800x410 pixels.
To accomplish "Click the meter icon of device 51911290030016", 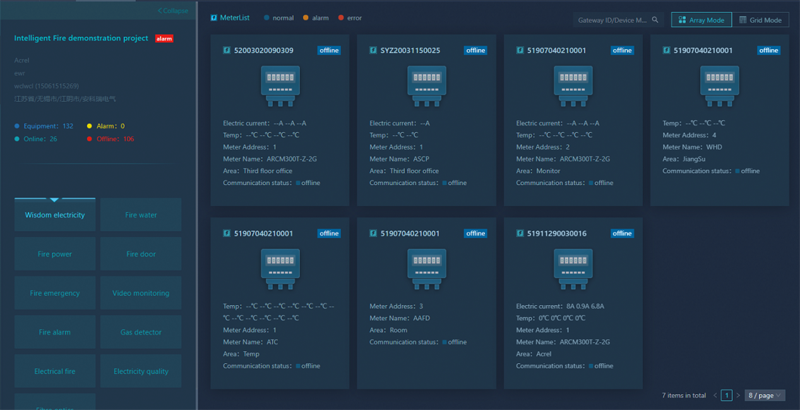I will coord(573,268).
